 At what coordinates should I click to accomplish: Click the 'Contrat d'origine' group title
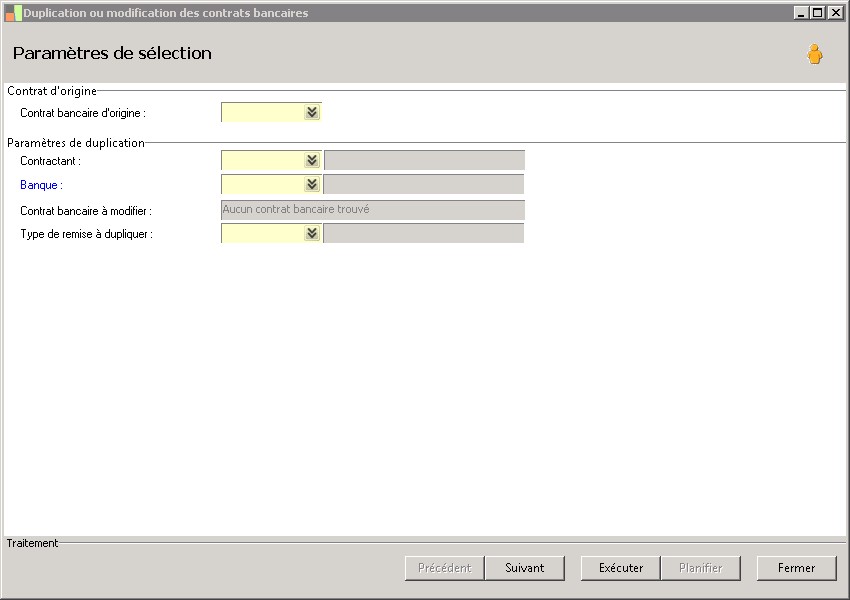tap(52, 91)
